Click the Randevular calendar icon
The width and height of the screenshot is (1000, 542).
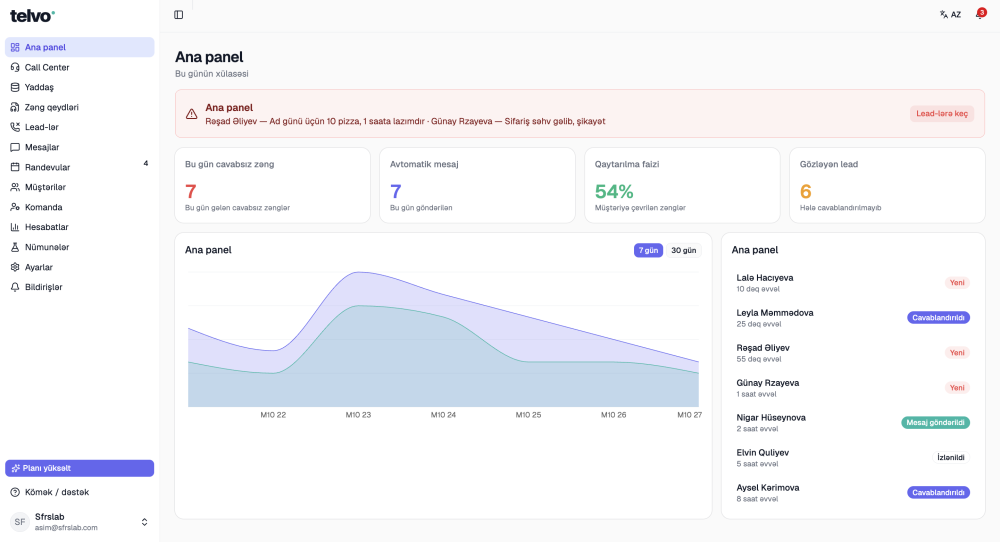(x=15, y=167)
